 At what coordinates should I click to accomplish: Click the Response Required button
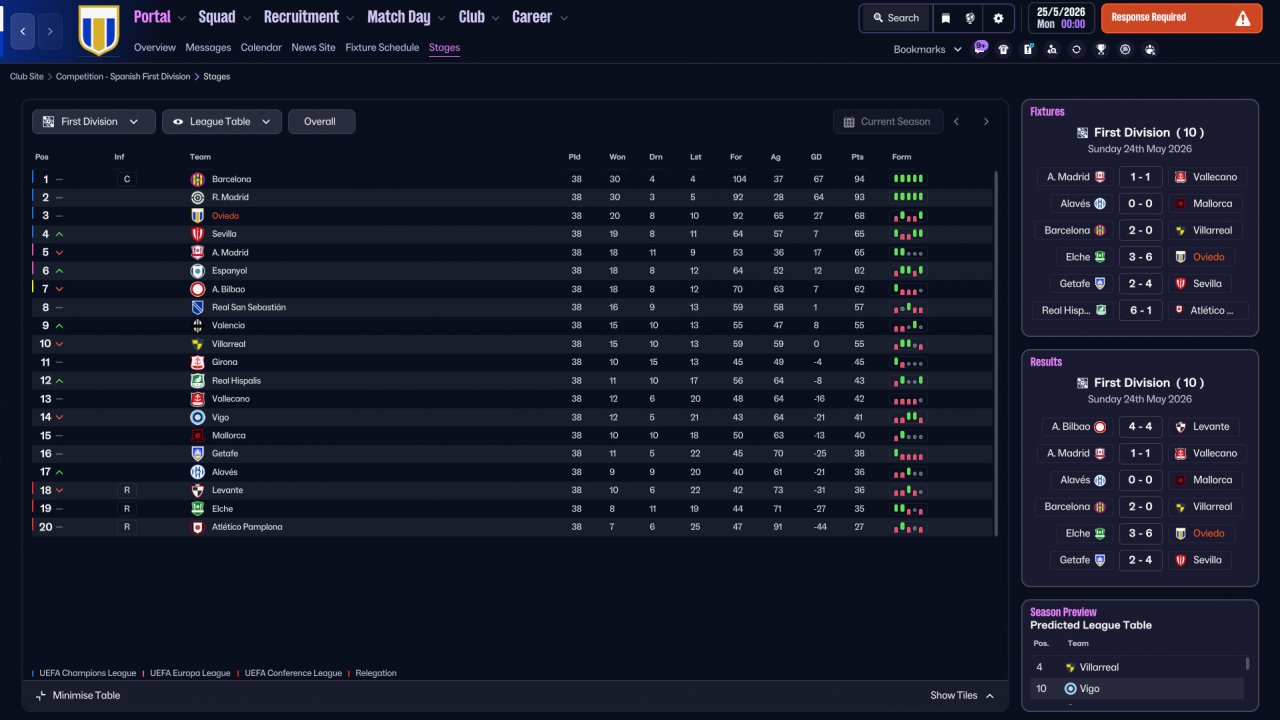tap(1181, 18)
